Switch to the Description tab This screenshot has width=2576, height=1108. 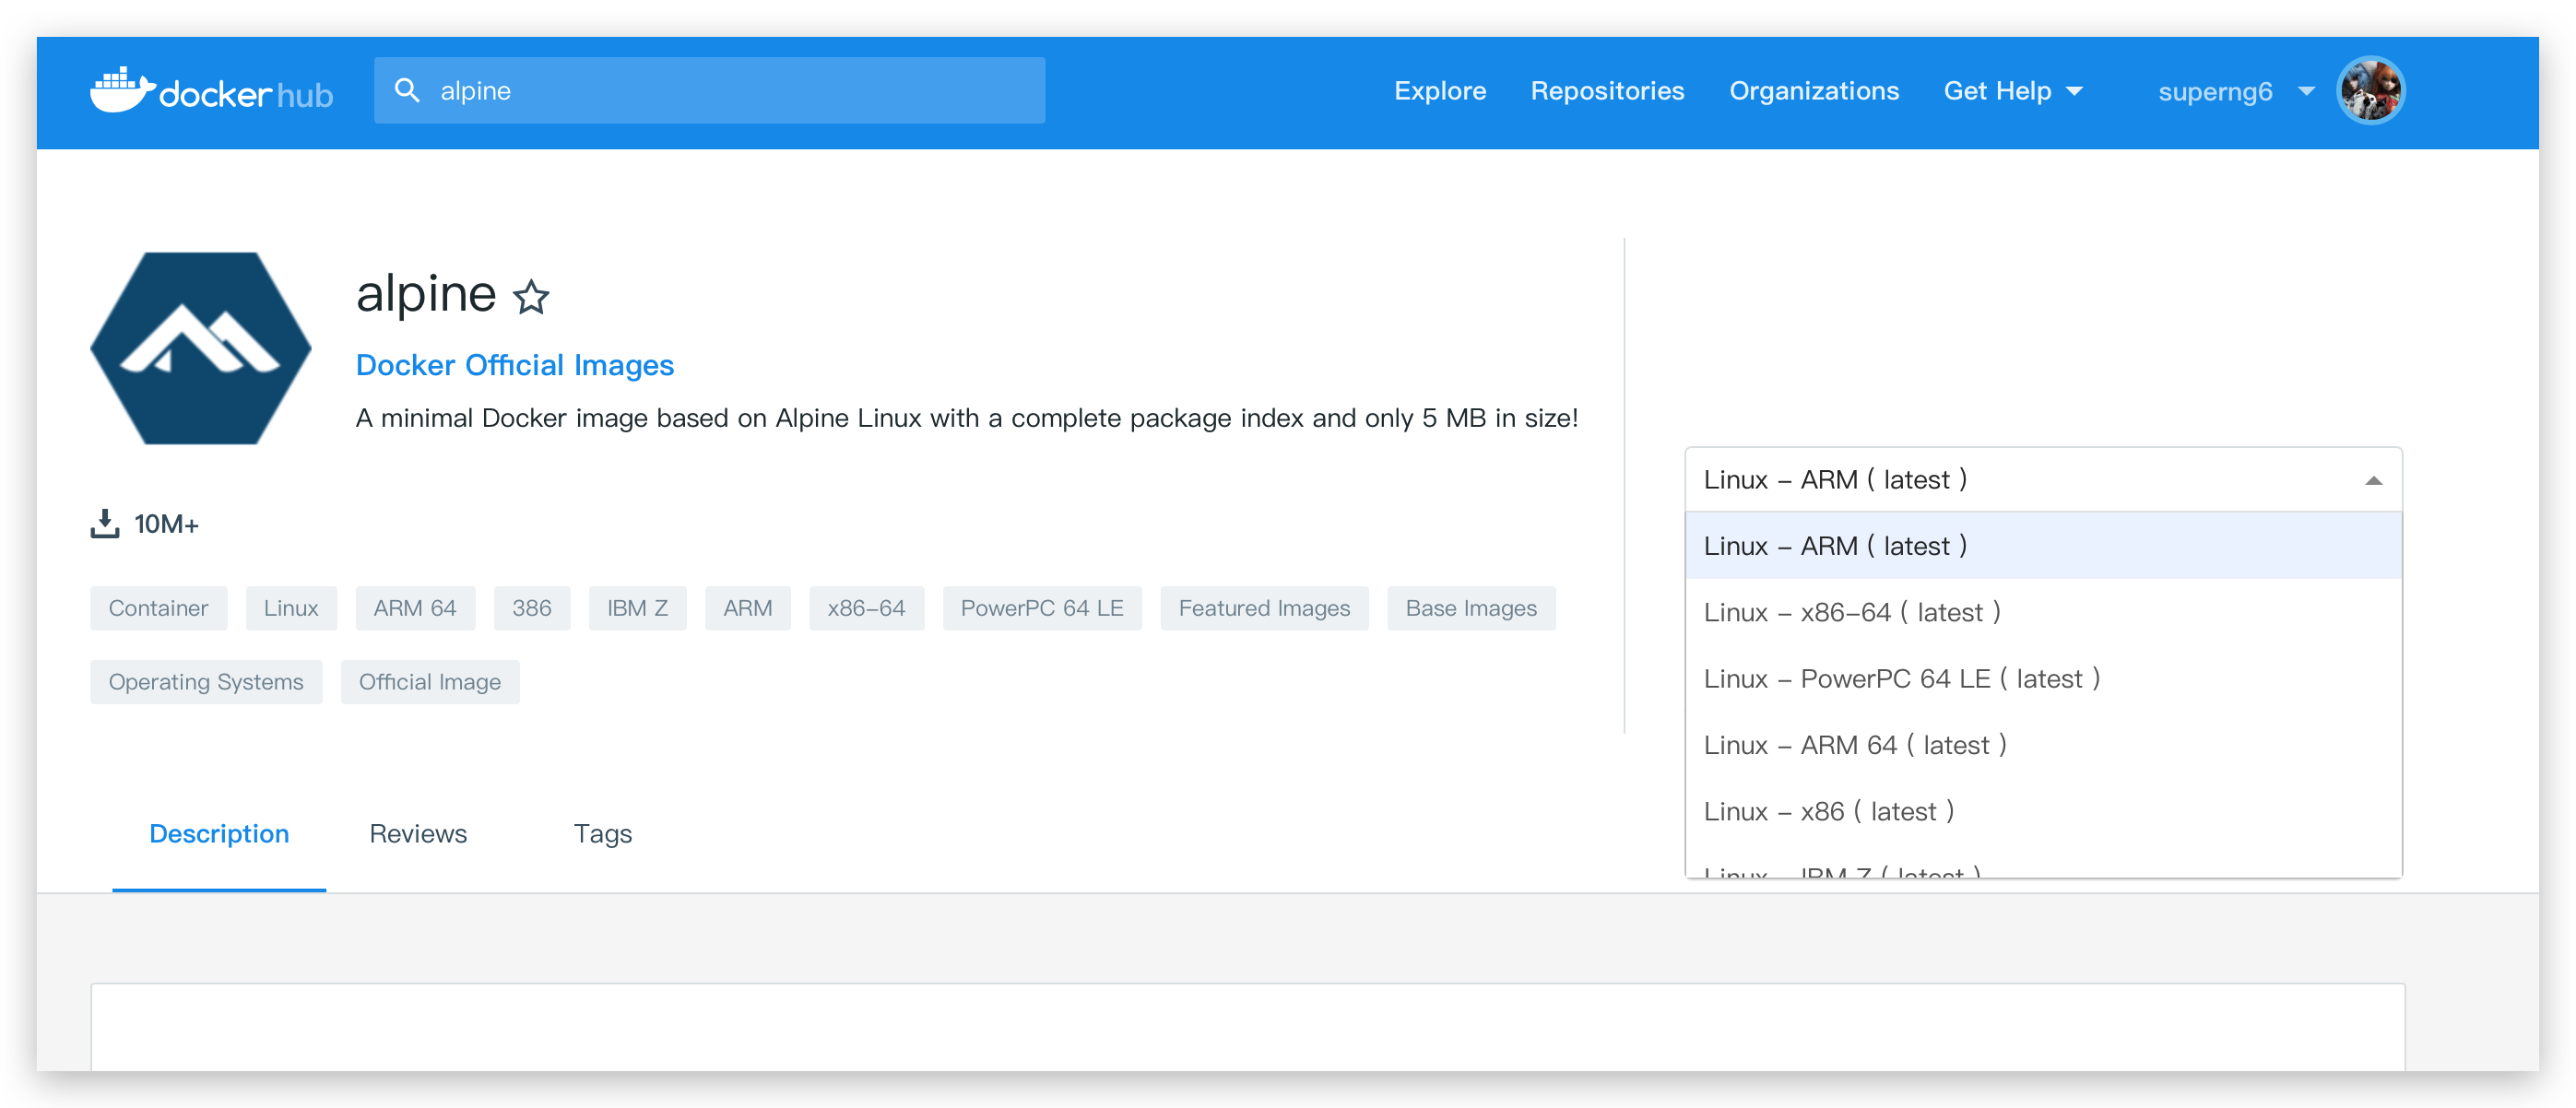(x=219, y=834)
